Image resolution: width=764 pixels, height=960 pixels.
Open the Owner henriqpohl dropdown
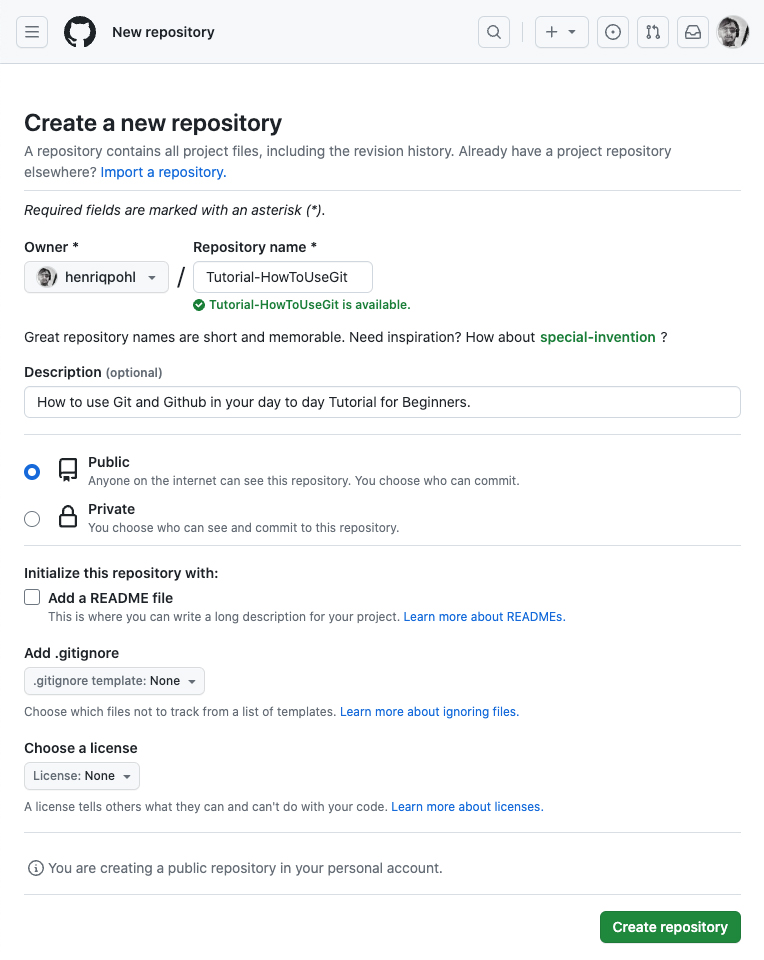coord(96,277)
